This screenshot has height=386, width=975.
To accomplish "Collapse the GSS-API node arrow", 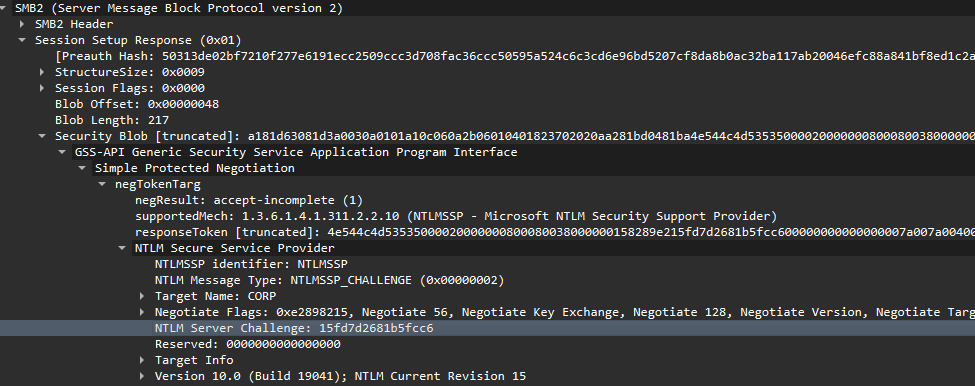I will [62, 152].
